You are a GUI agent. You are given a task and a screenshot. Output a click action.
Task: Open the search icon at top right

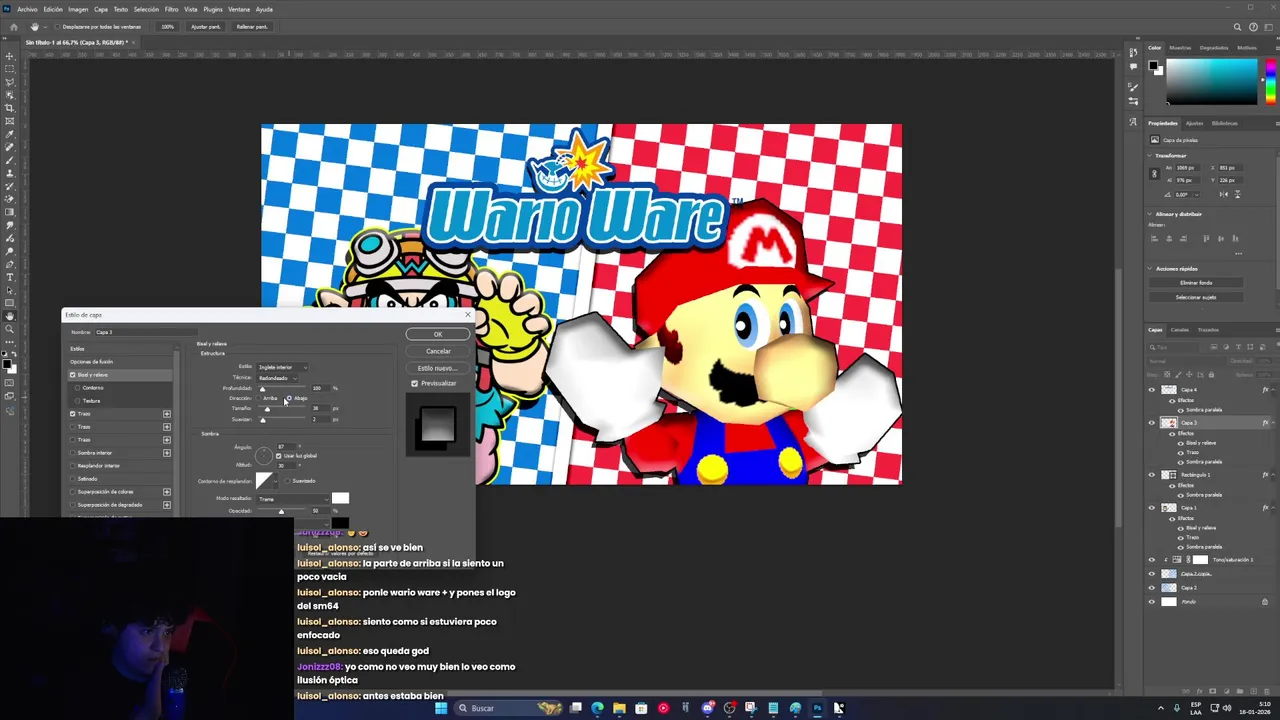(x=1237, y=27)
